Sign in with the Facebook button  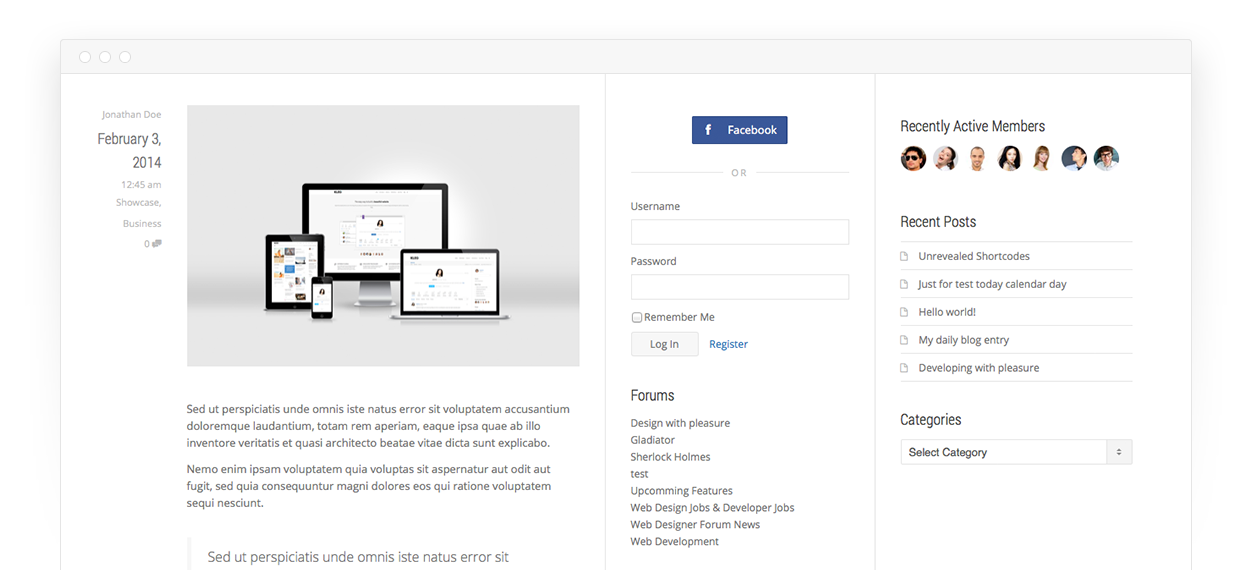pyautogui.click(x=739, y=130)
